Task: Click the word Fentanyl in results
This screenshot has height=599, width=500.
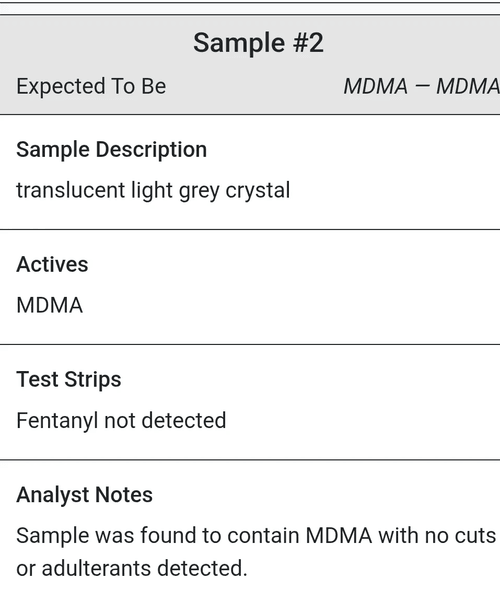Action: 57,421
